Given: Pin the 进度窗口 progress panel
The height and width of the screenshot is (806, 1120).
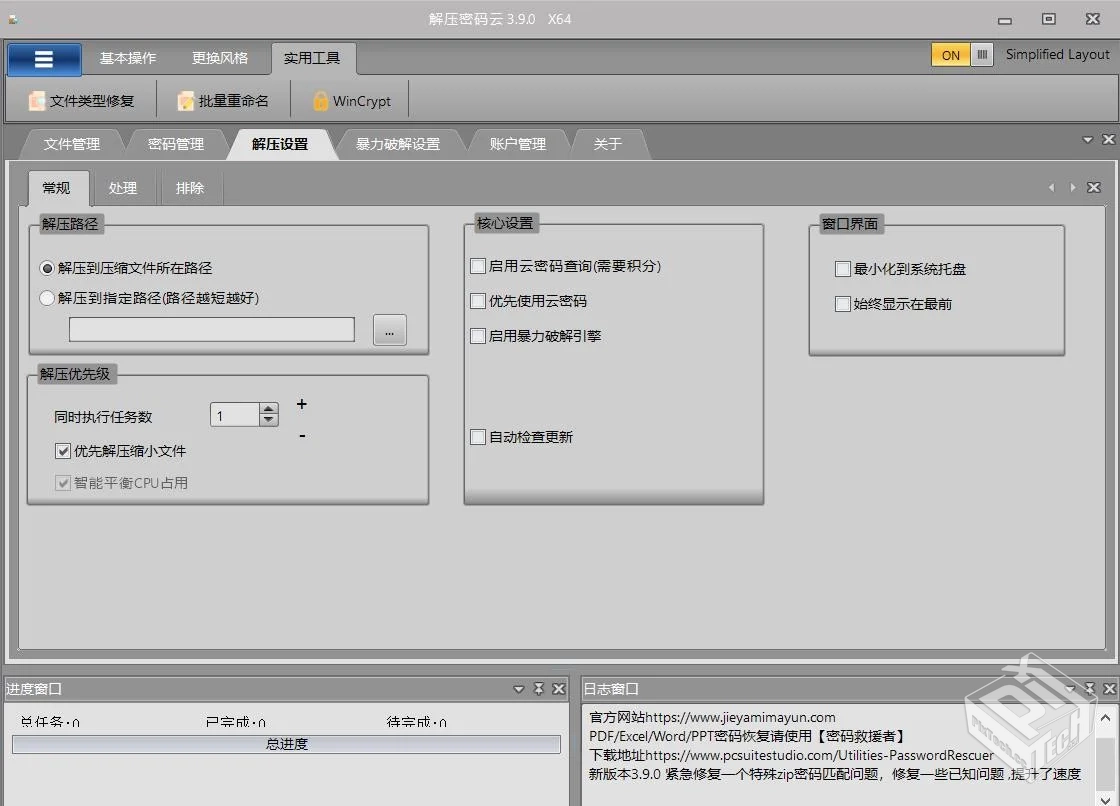Looking at the screenshot, I should point(539,688).
